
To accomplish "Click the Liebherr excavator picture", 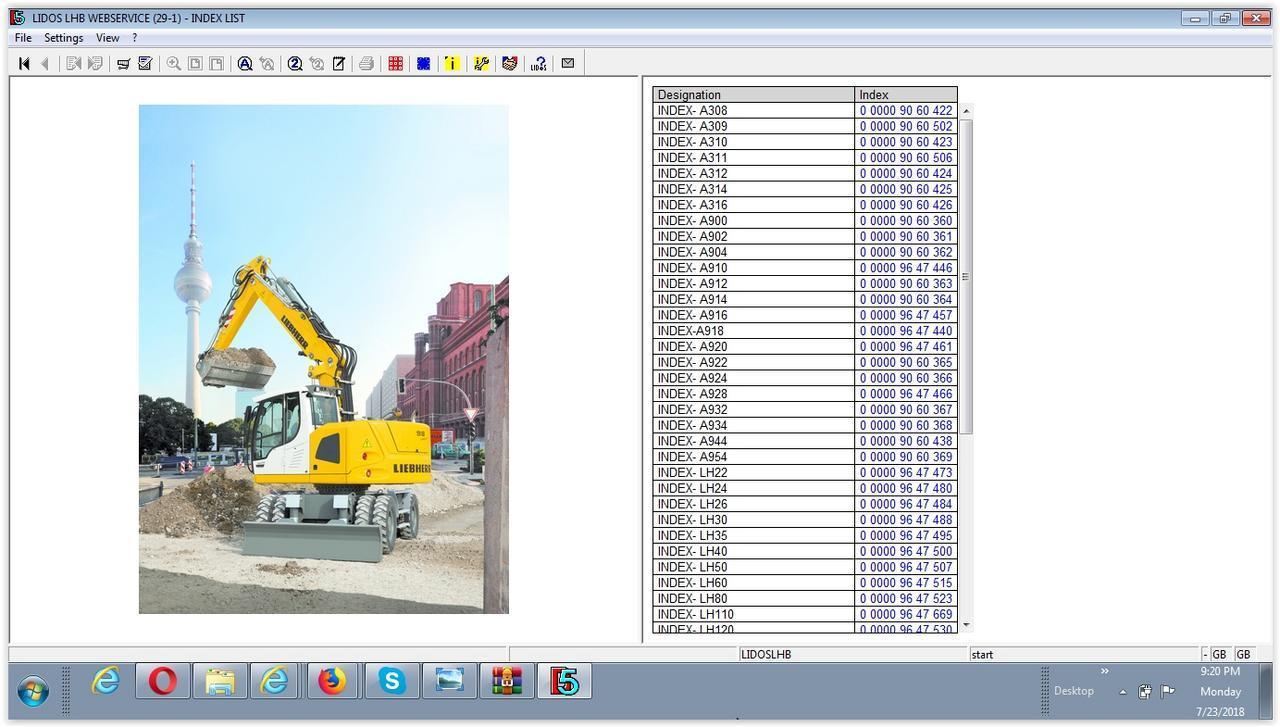I will click(x=323, y=359).
